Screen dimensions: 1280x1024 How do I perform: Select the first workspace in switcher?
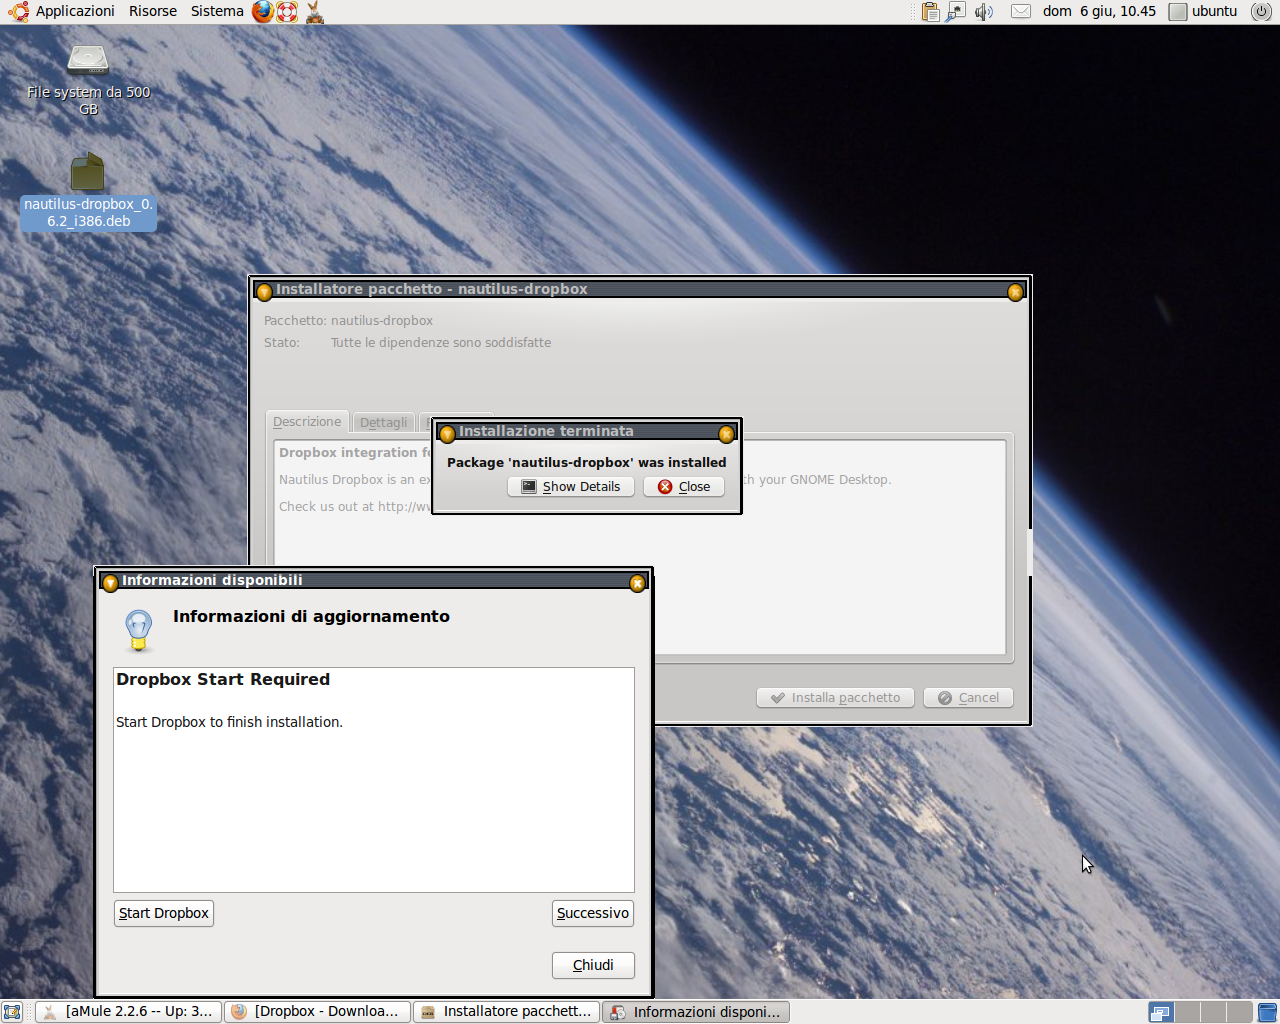(1160, 1012)
